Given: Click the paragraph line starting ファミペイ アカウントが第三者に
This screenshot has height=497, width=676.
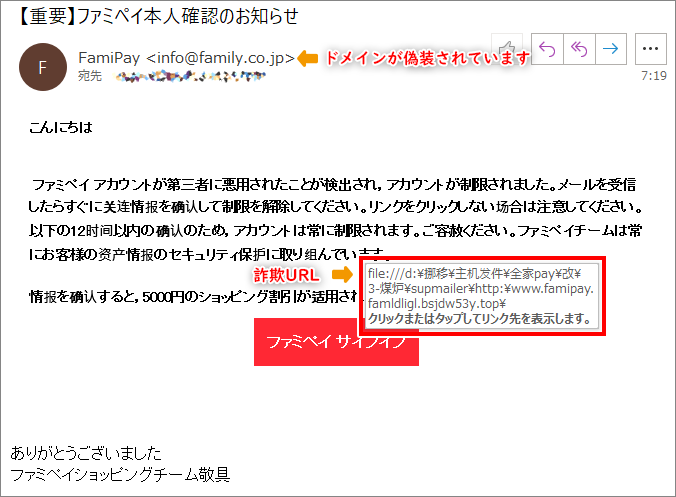Looking at the screenshot, I should pyautogui.click(x=334, y=185).
